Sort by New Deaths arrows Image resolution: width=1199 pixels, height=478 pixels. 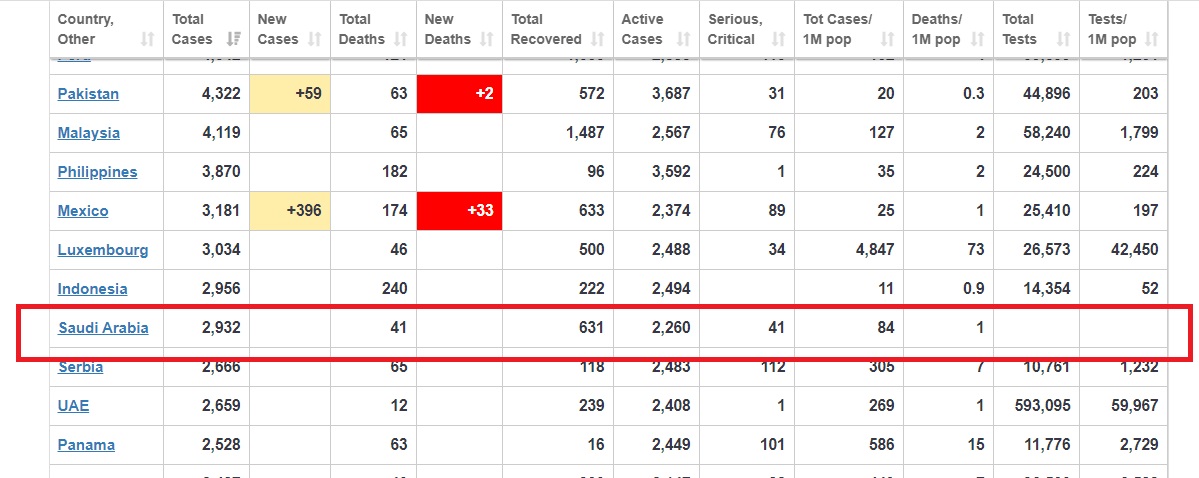tap(486, 39)
